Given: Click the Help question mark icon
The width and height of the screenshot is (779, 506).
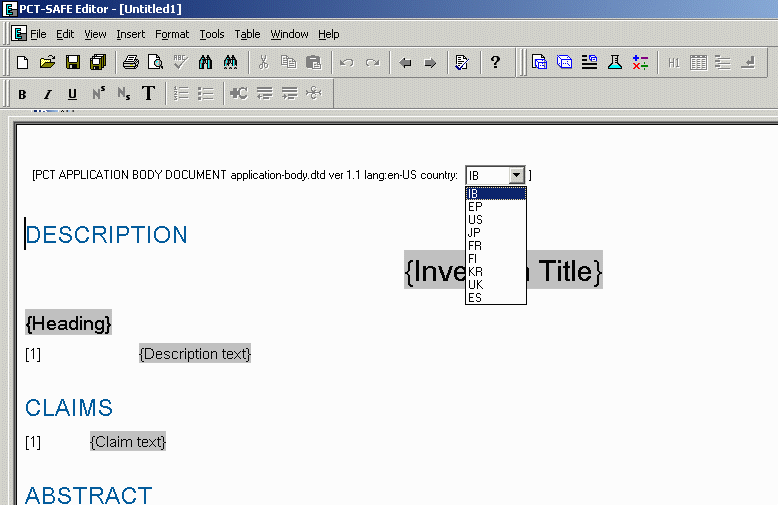Looking at the screenshot, I should 495,63.
